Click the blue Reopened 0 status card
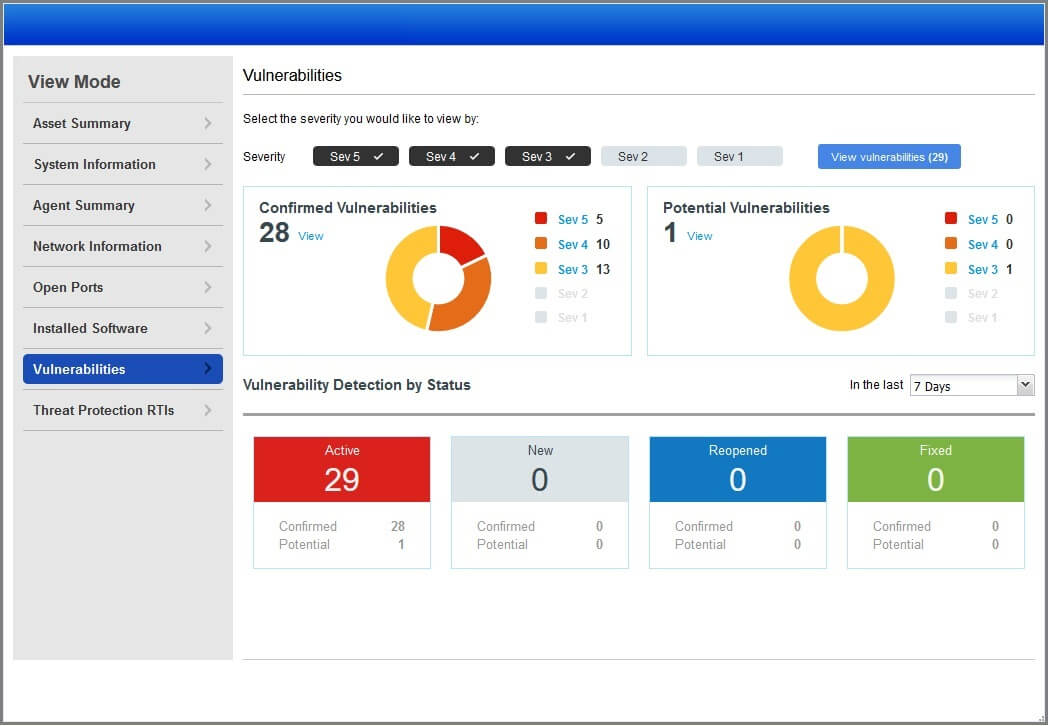The image size is (1048, 726). point(738,469)
